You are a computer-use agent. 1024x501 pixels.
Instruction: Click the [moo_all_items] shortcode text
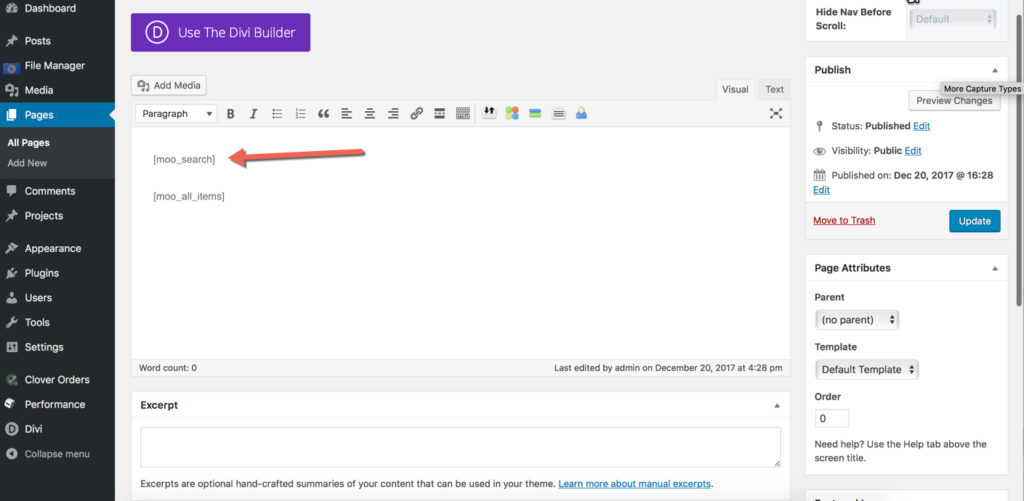tap(189, 197)
